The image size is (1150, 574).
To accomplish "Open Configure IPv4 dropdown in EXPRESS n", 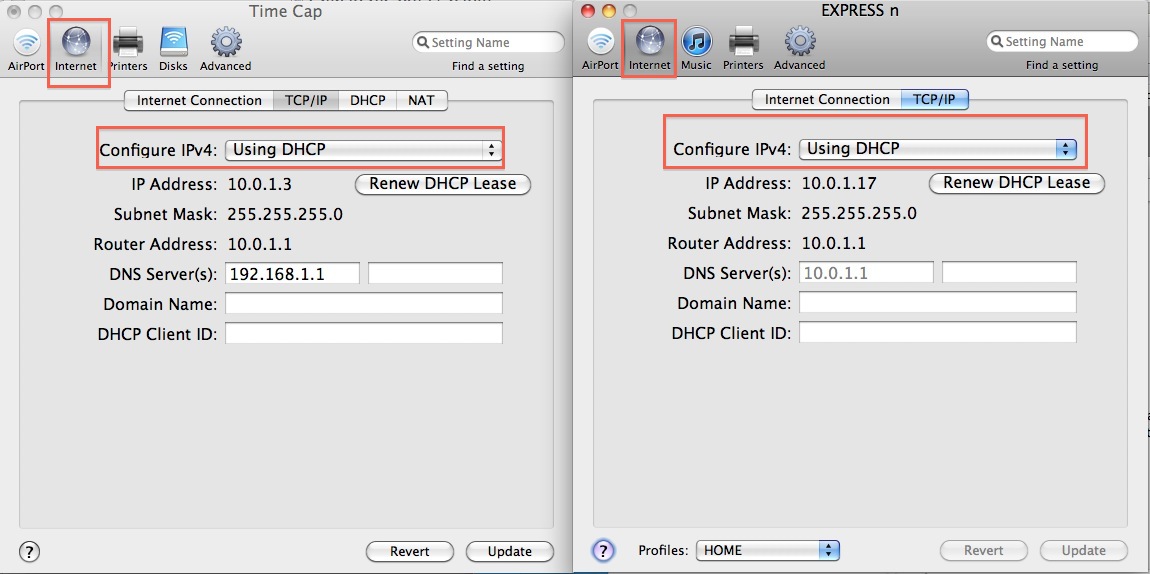I will coord(937,149).
